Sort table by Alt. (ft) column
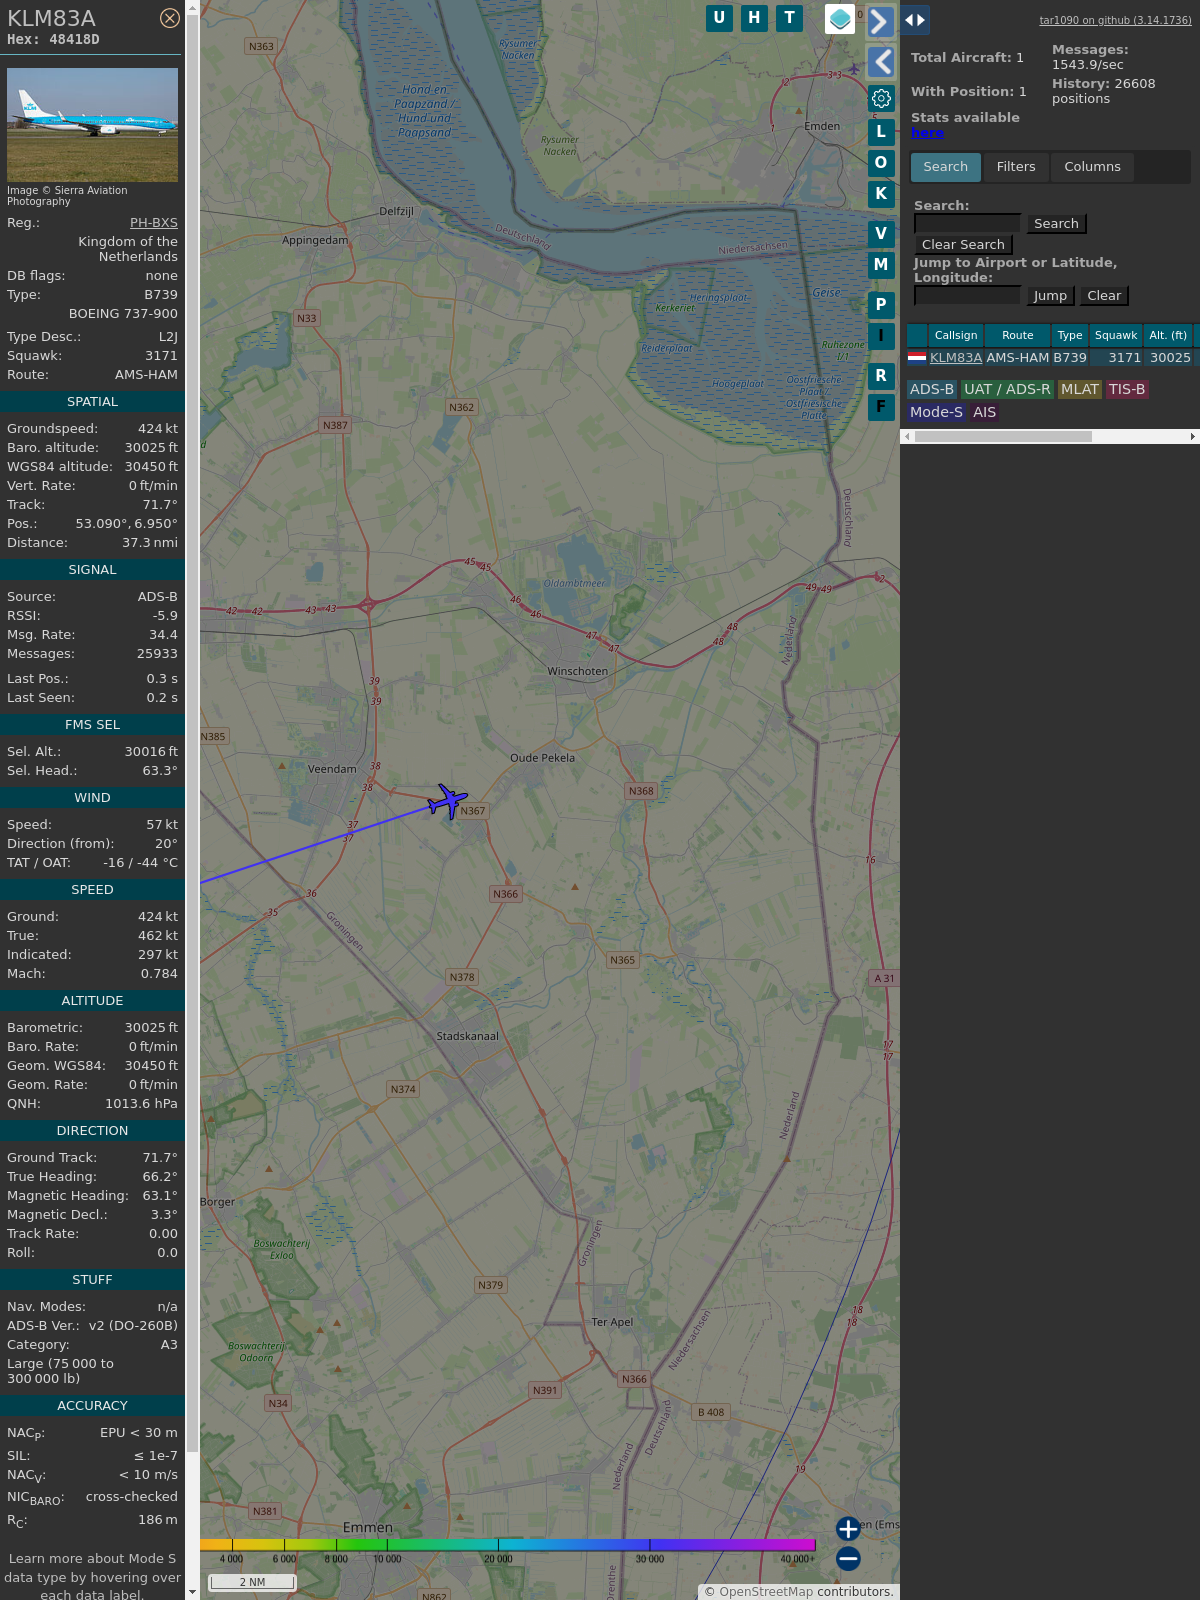 [x=1168, y=336]
